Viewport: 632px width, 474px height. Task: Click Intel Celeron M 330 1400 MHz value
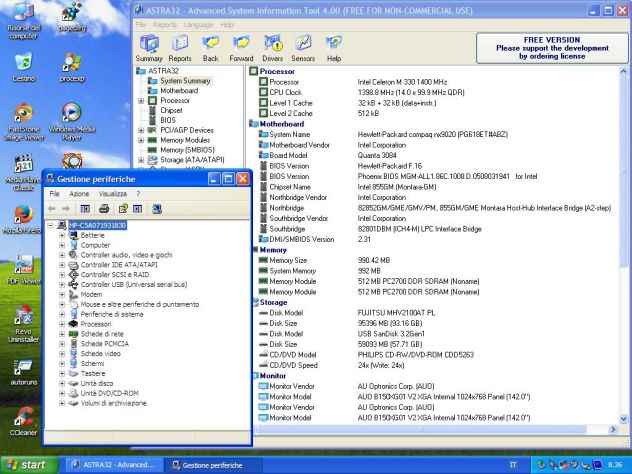tap(402, 82)
